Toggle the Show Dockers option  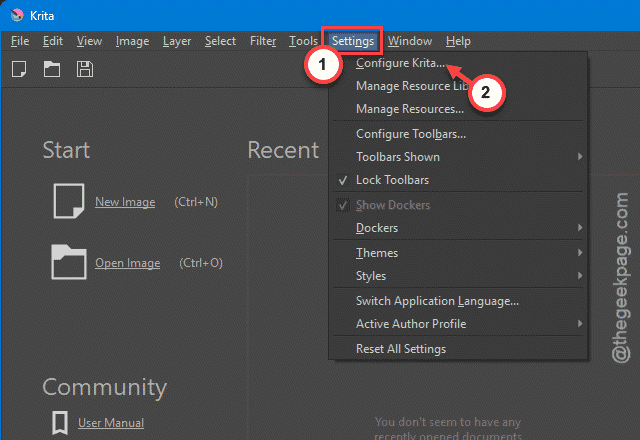[x=458, y=205]
